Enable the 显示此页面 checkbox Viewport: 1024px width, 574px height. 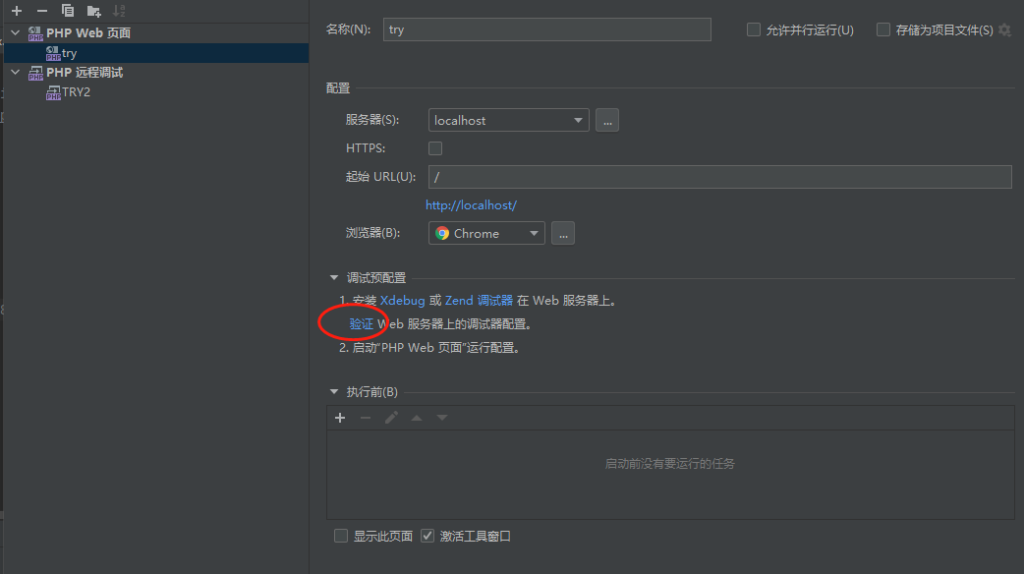[341, 536]
